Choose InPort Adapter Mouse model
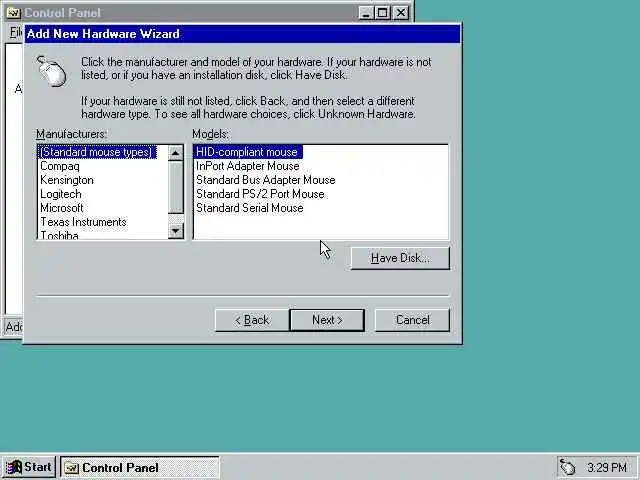Screen dimensions: 640x480 pyautogui.click(x=247, y=166)
